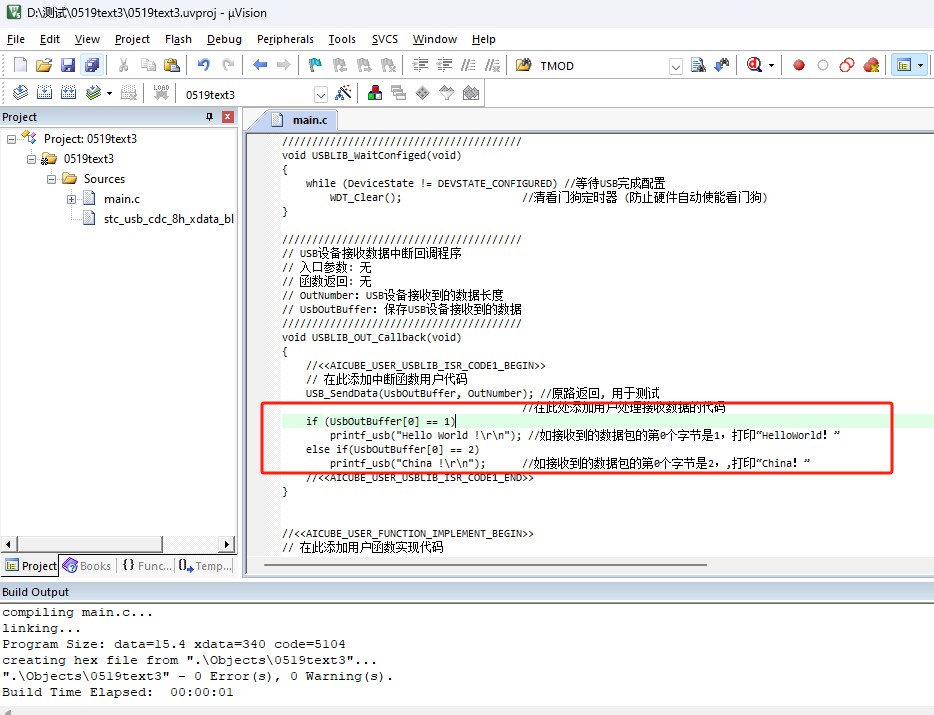The height and width of the screenshot is (715, 934).
Task: Start debug session with red d magnifier
Action: pyautogui.click(x=754, y=65)
